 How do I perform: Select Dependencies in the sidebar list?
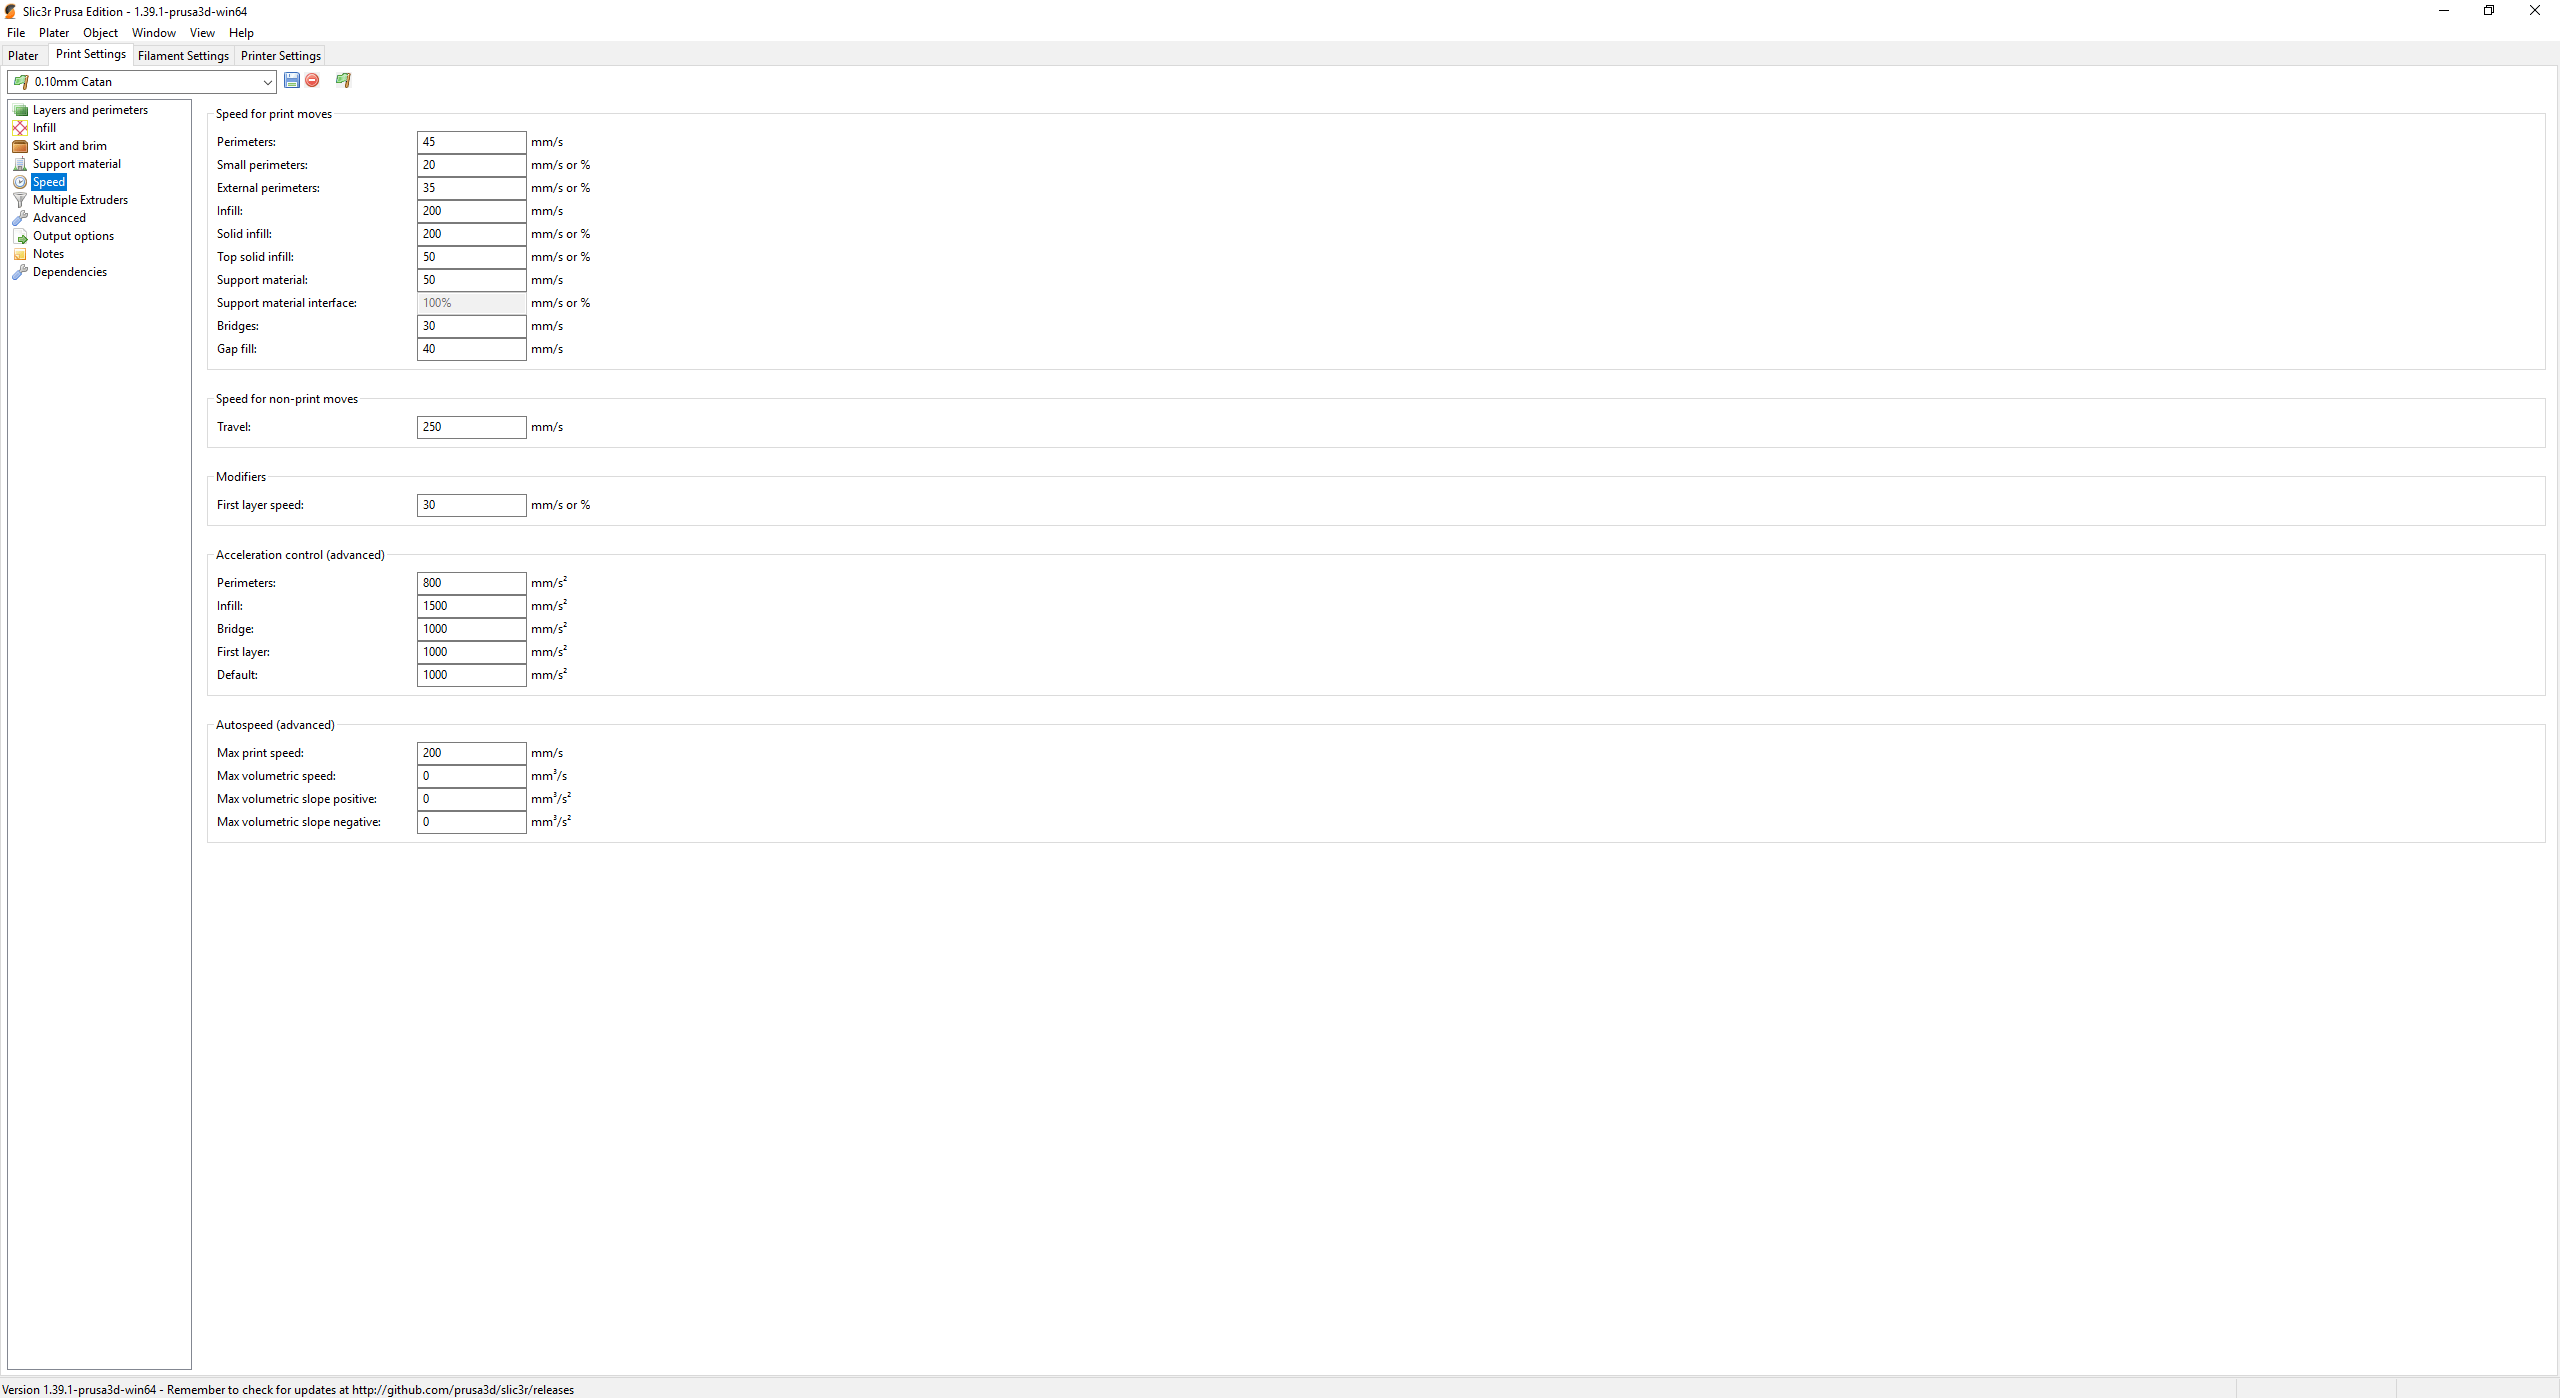[x=69, y=272]
